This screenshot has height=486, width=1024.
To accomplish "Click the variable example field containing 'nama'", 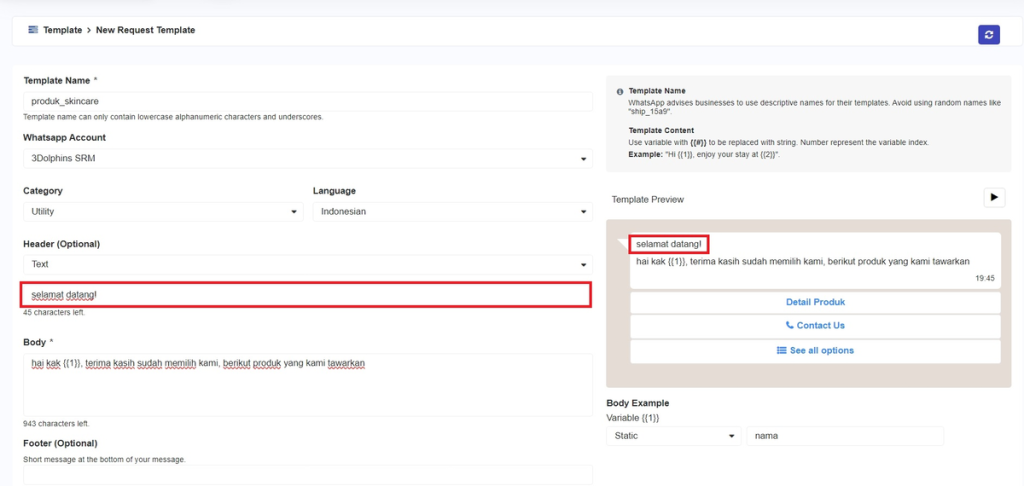I will 844,436.
